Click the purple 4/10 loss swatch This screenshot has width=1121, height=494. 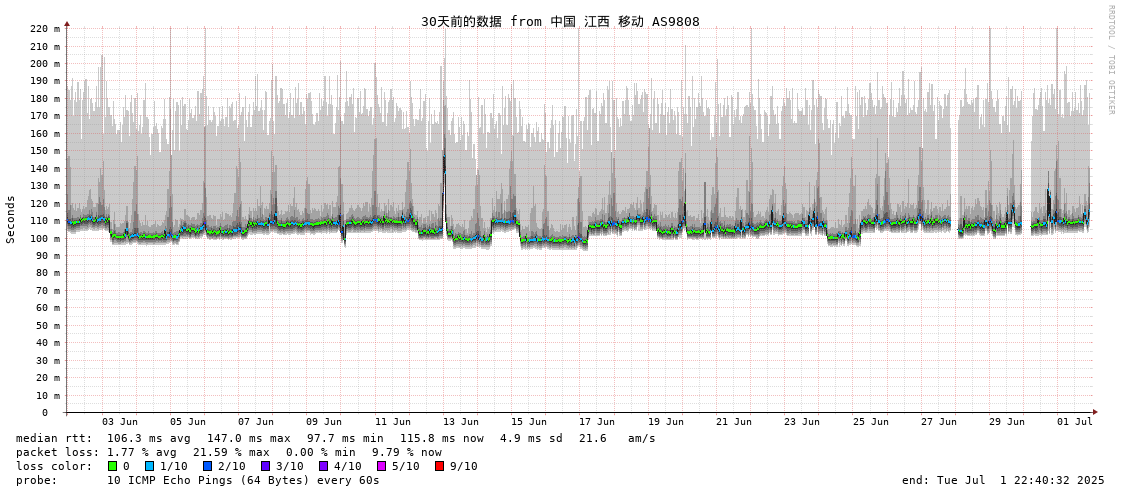tap(323, 466)
